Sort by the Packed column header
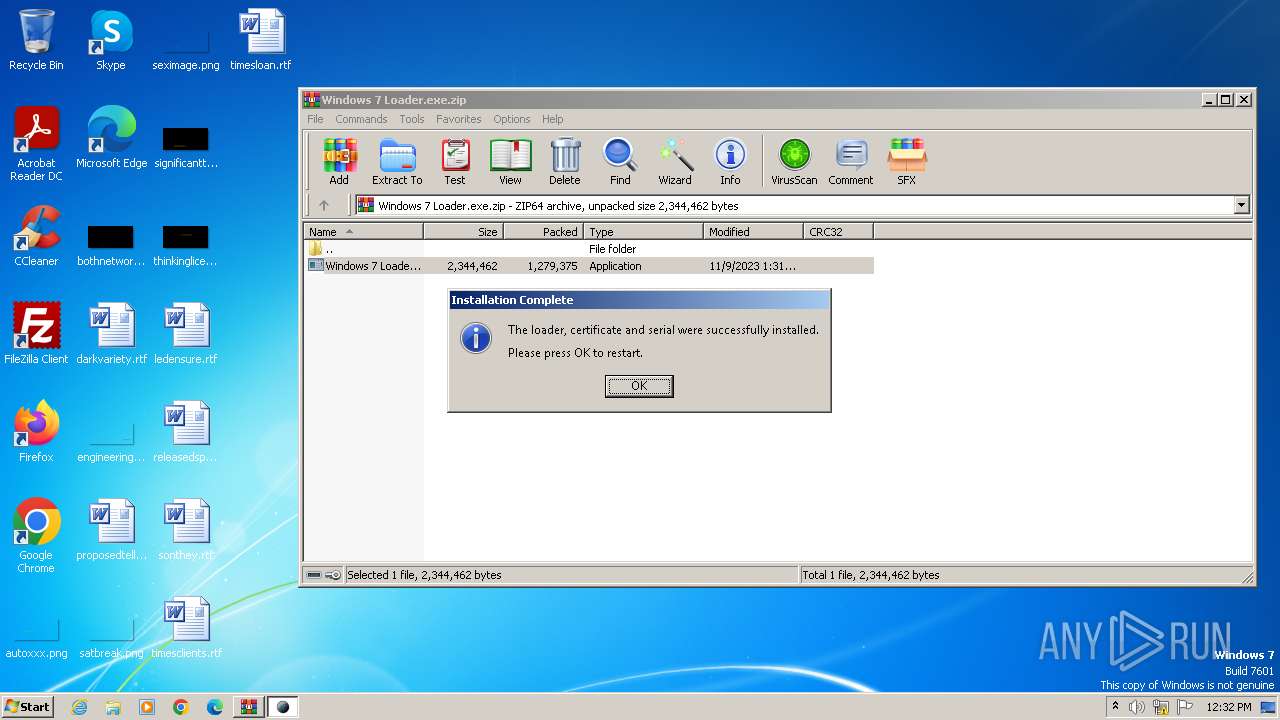The width and height of the screenshot is (1280, 720). (x=543, y=231)
